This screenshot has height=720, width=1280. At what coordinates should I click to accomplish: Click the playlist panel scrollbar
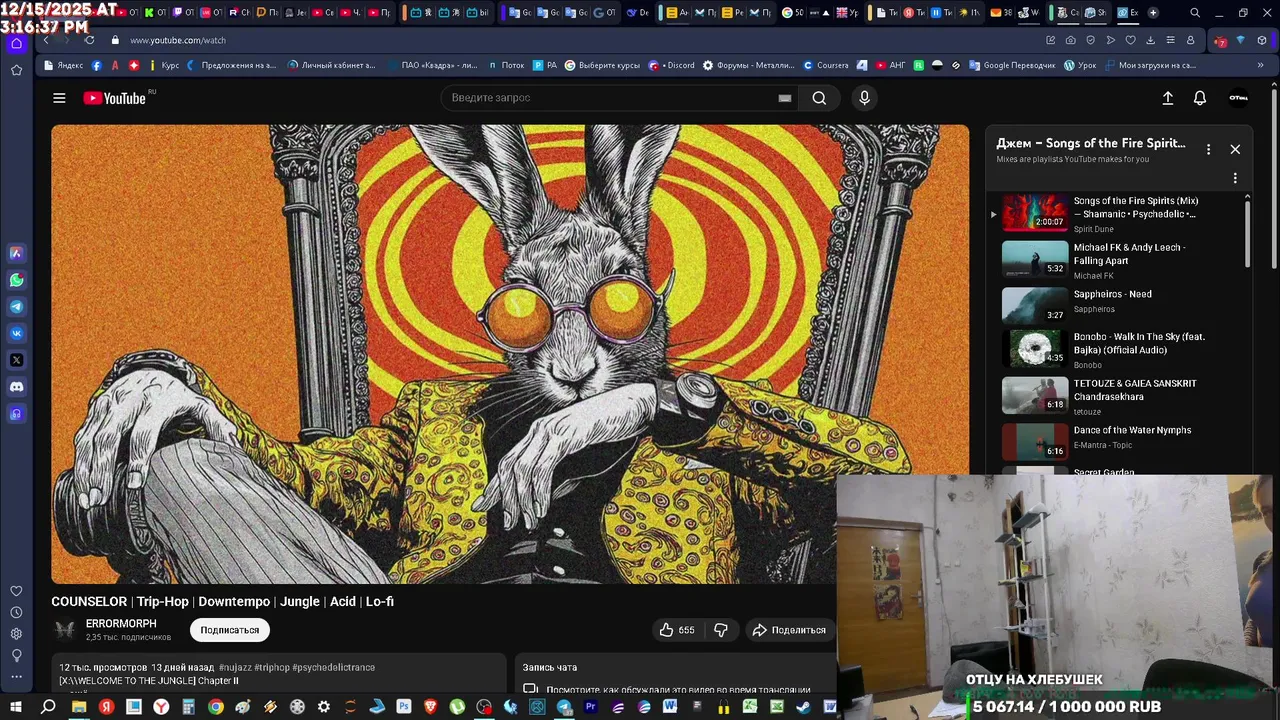coord(1247,233)
